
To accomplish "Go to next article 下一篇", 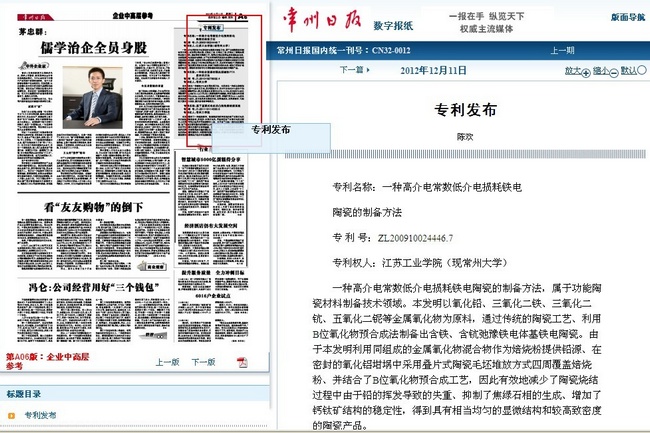I will [x=350, y=71].
